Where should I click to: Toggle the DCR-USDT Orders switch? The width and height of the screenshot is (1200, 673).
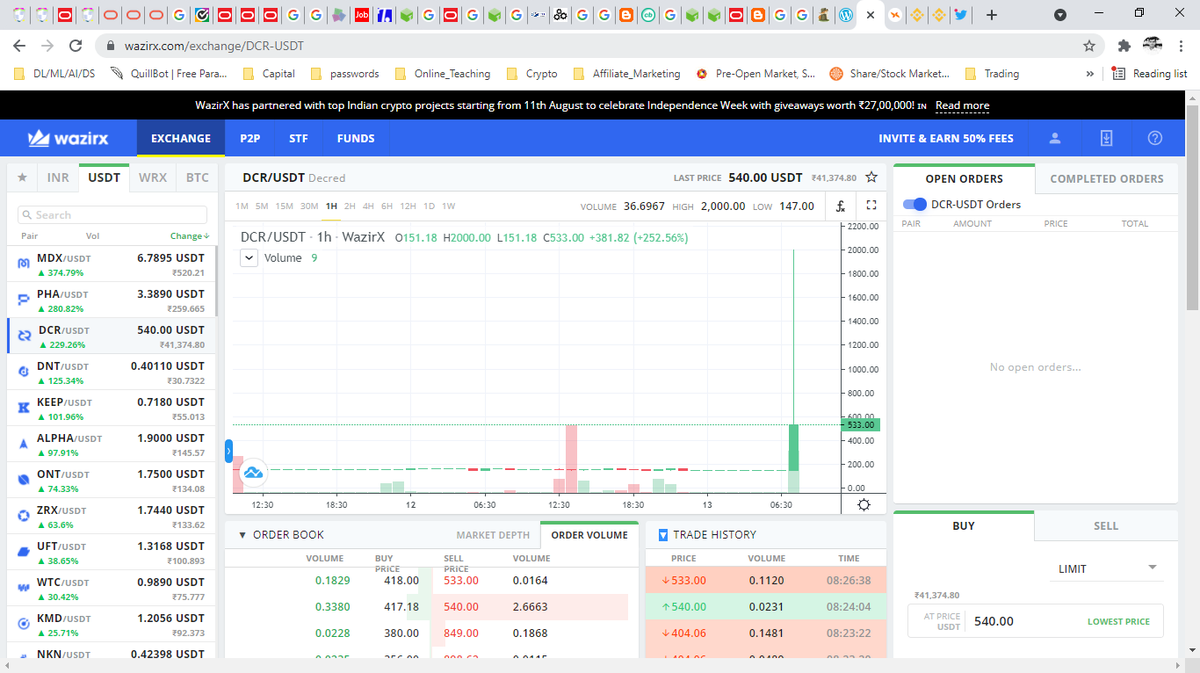pos(914,204)
